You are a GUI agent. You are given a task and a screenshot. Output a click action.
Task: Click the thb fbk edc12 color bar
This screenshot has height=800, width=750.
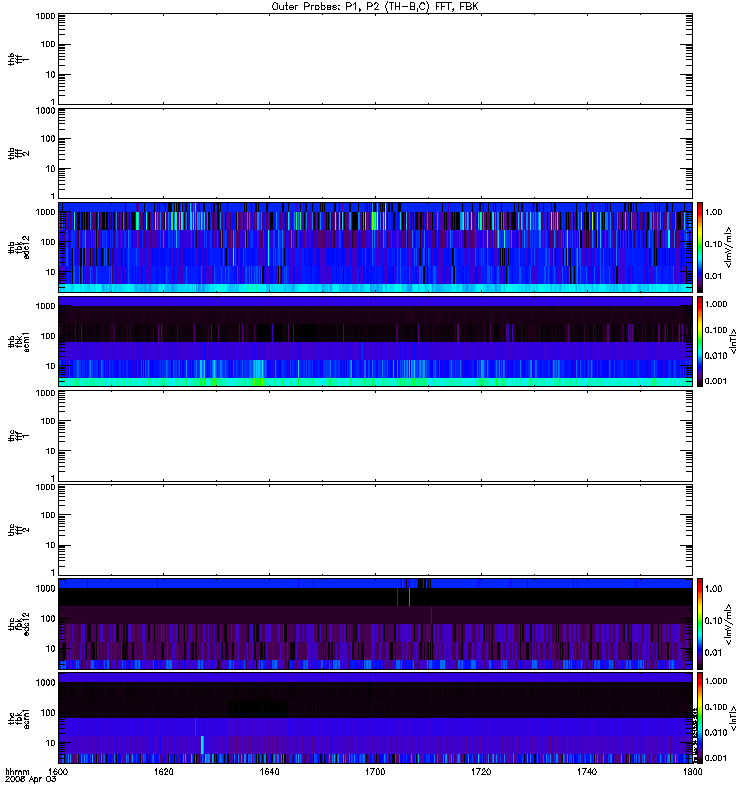[x=700, y=247]
